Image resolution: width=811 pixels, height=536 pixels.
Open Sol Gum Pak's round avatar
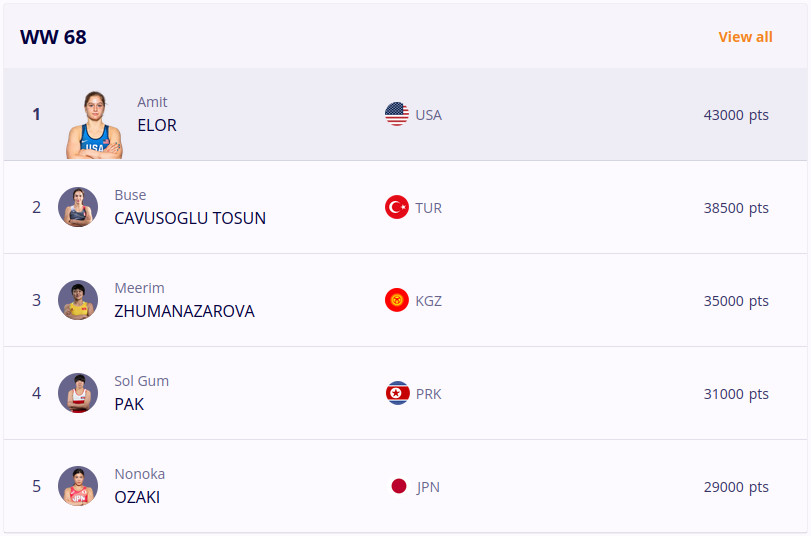78,393
